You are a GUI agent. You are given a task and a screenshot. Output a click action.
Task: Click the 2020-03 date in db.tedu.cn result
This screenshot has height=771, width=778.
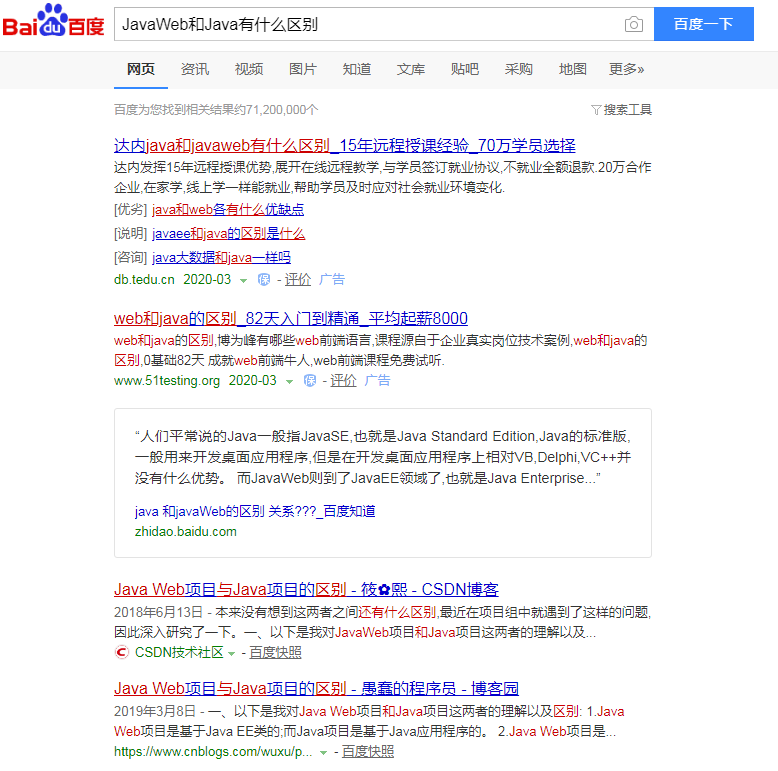click(x=207, y=279)
